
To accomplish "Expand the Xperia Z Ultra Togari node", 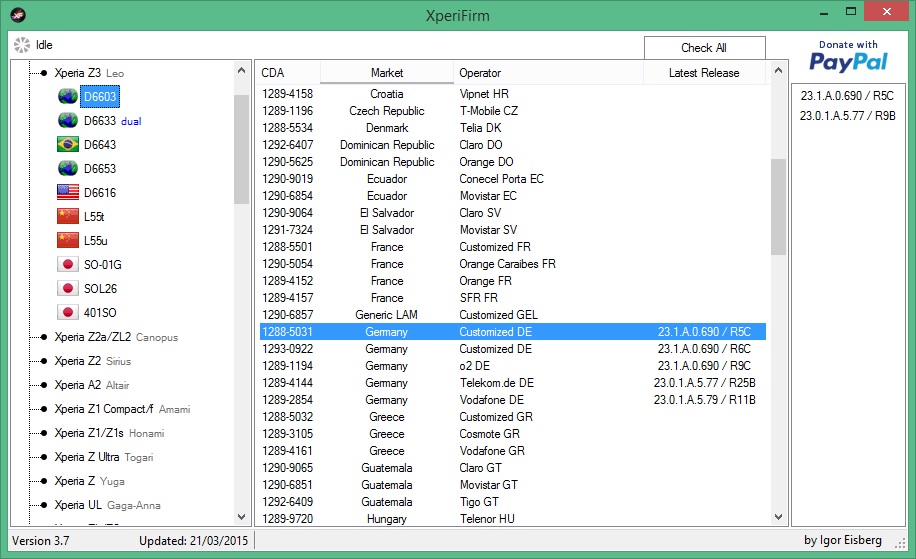I will pyautogui.click(x=44, y=457).
